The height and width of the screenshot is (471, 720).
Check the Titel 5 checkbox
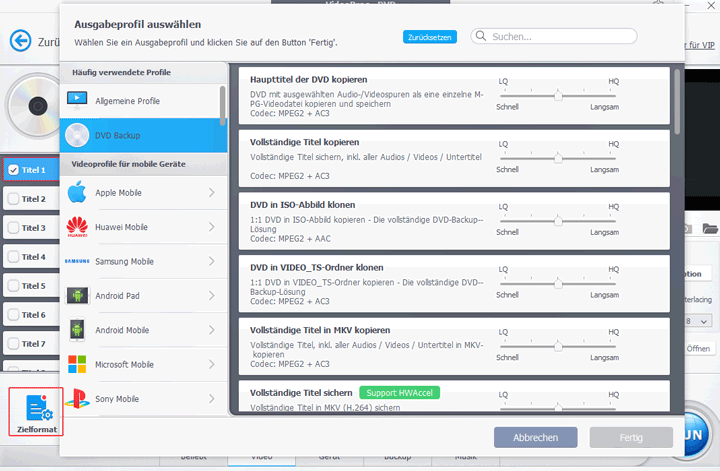click(x=14, y=286)
